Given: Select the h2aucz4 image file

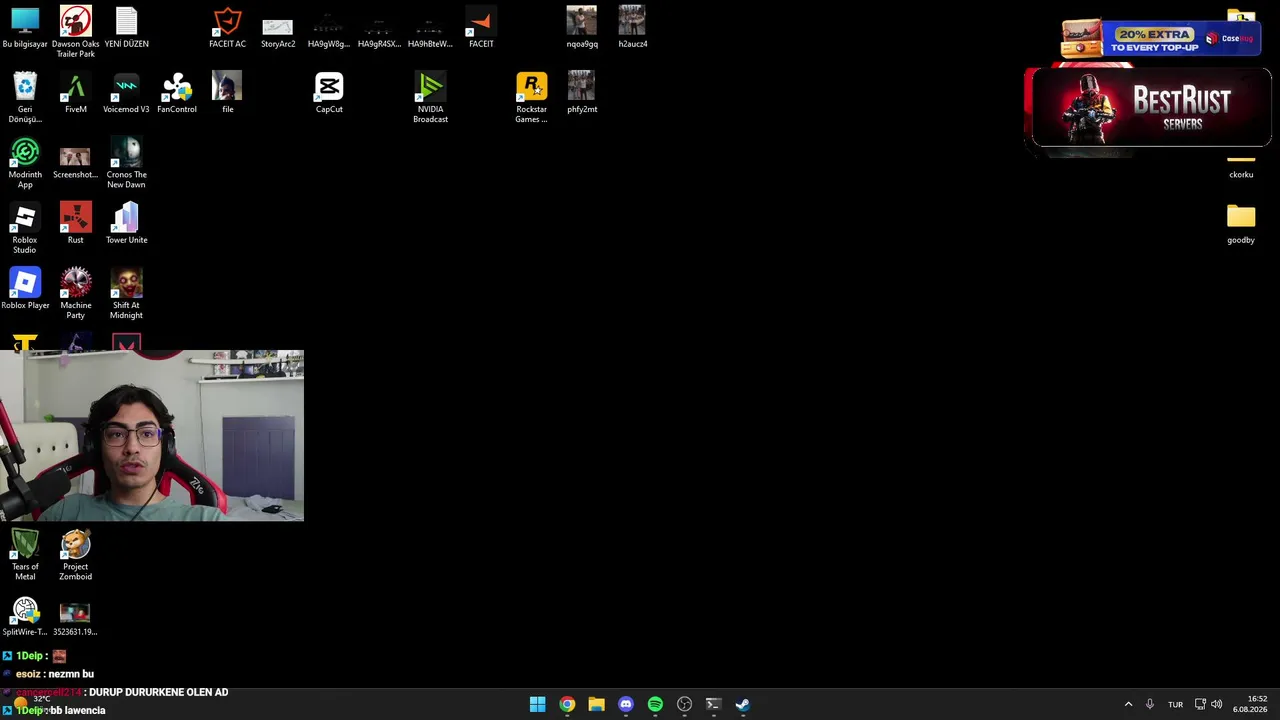Looking at the screenshot, I should pyautogui.click(x=632, y=27).
